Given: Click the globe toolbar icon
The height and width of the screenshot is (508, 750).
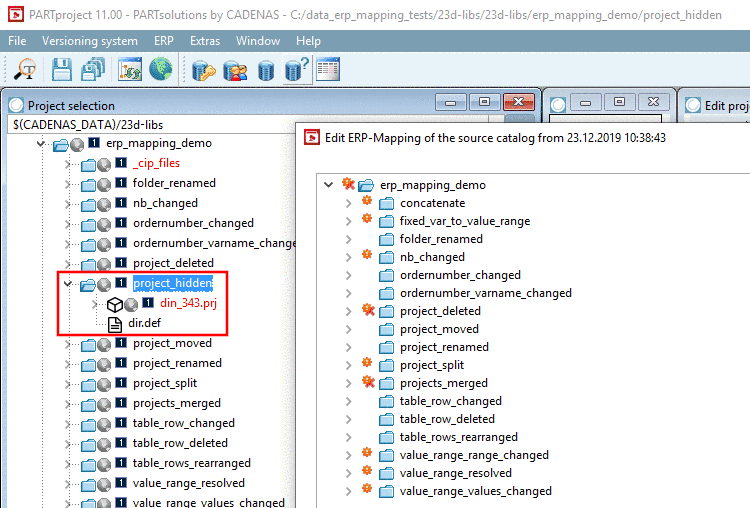Looking at the screenshot, I should tap(161, 69).
